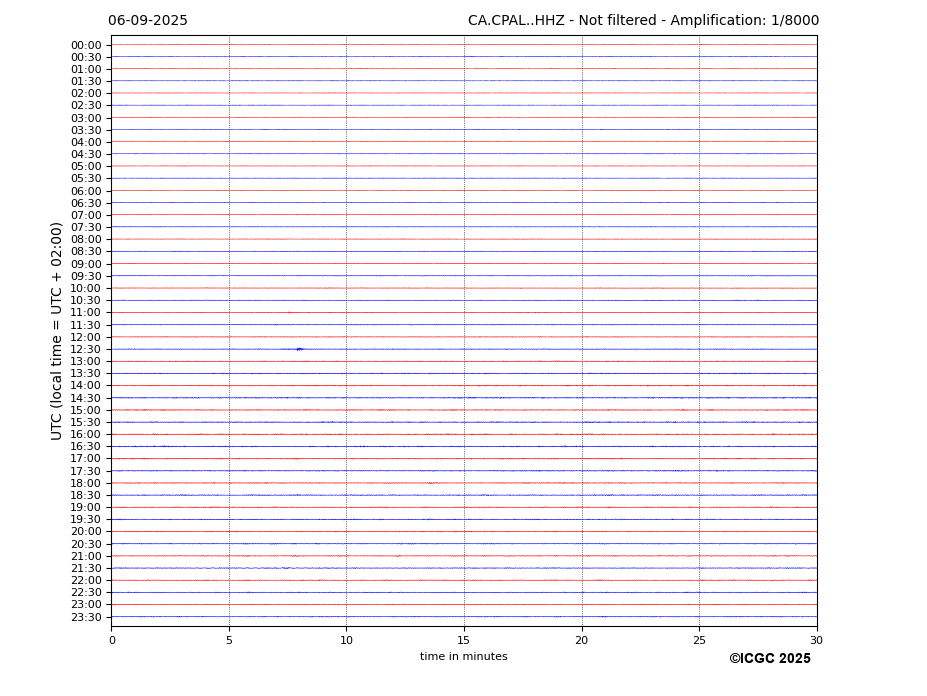Click the 18:30 time row label
This screenshot has width=927, height=696.
(86, 496)
